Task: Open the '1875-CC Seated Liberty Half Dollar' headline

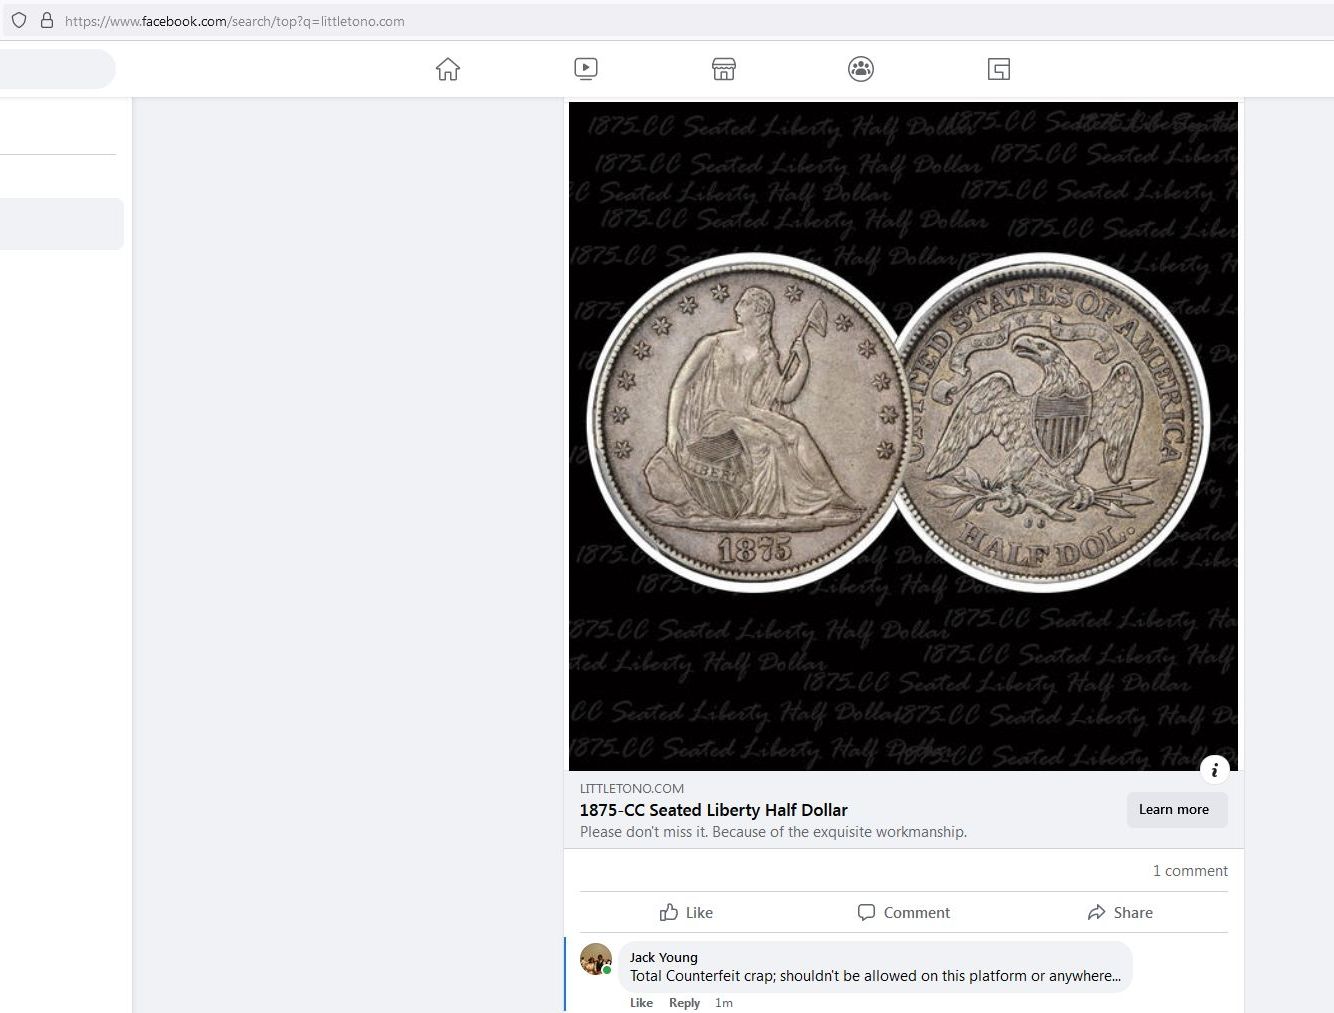Action: [x=714, y=810]
